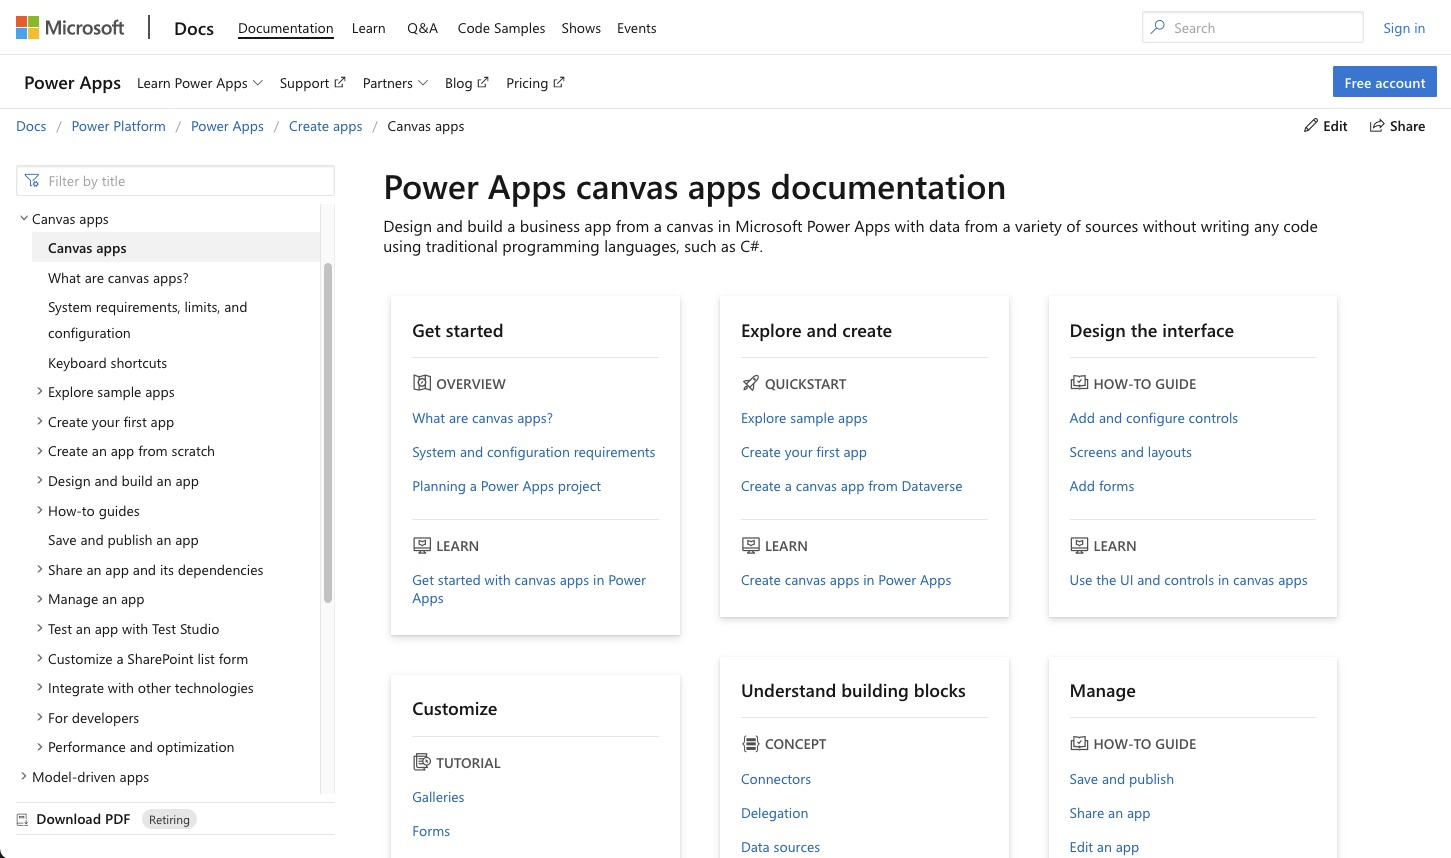Open Pricing external link icon
Viewport: 1451px width, 858px height.
pyautogui.click(x=559, y=82)
